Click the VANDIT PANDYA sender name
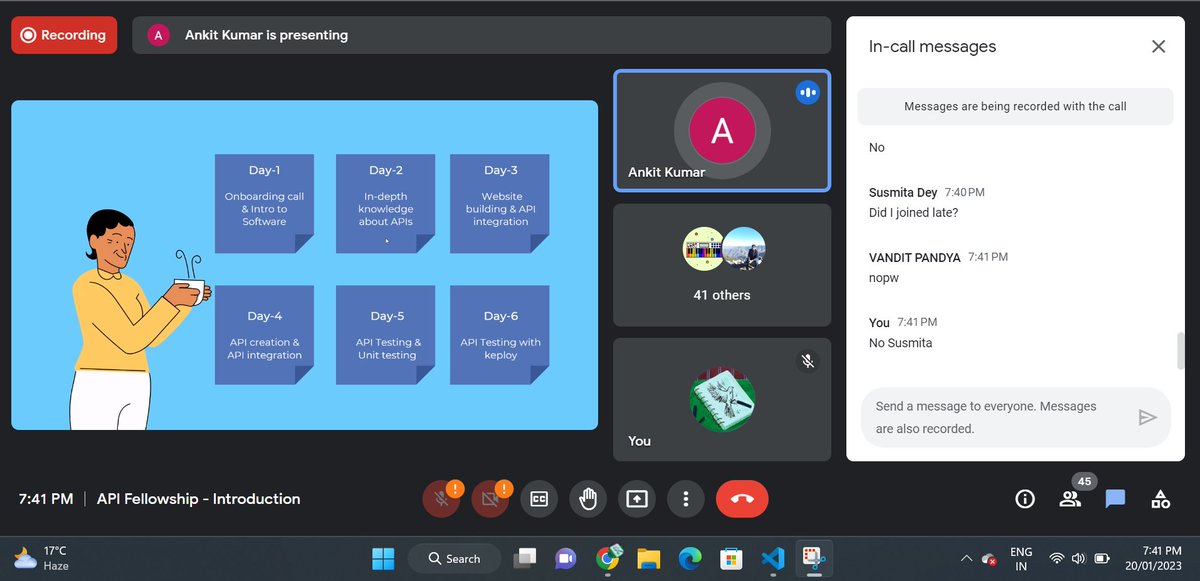1200x581 pixels. point(915,257)
